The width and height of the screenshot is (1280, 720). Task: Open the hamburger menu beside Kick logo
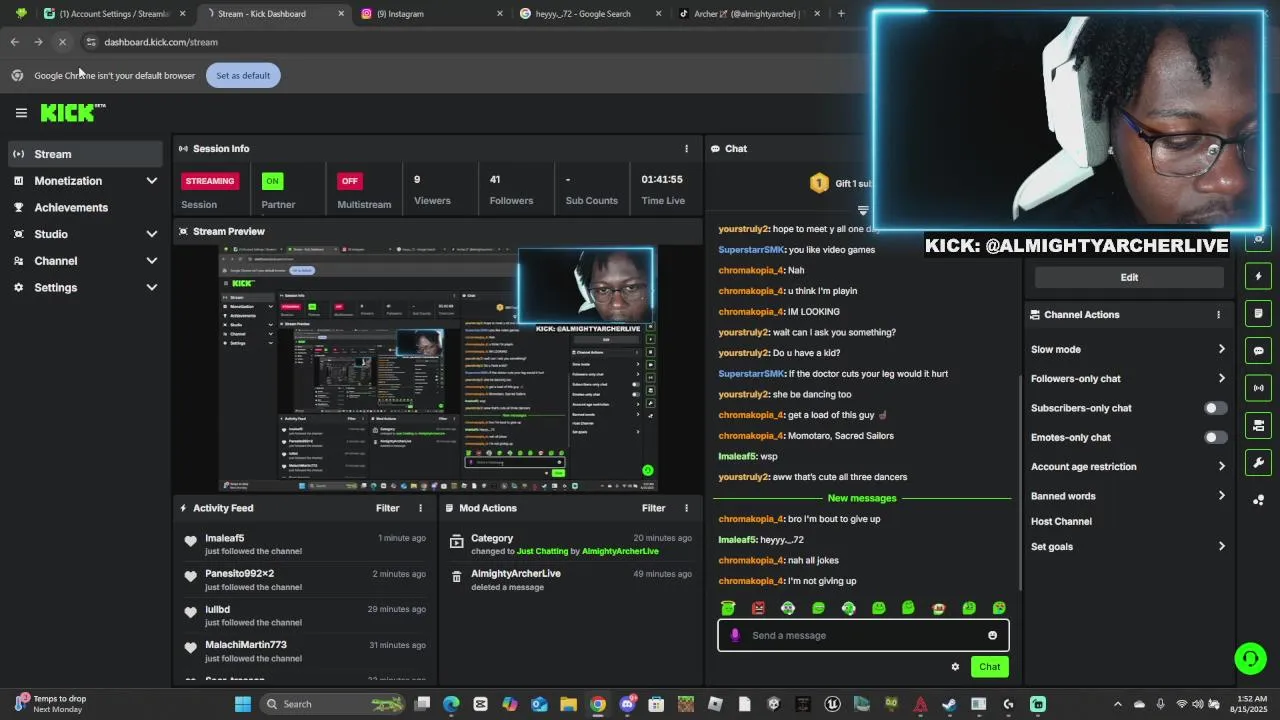(x=21, y=113)
